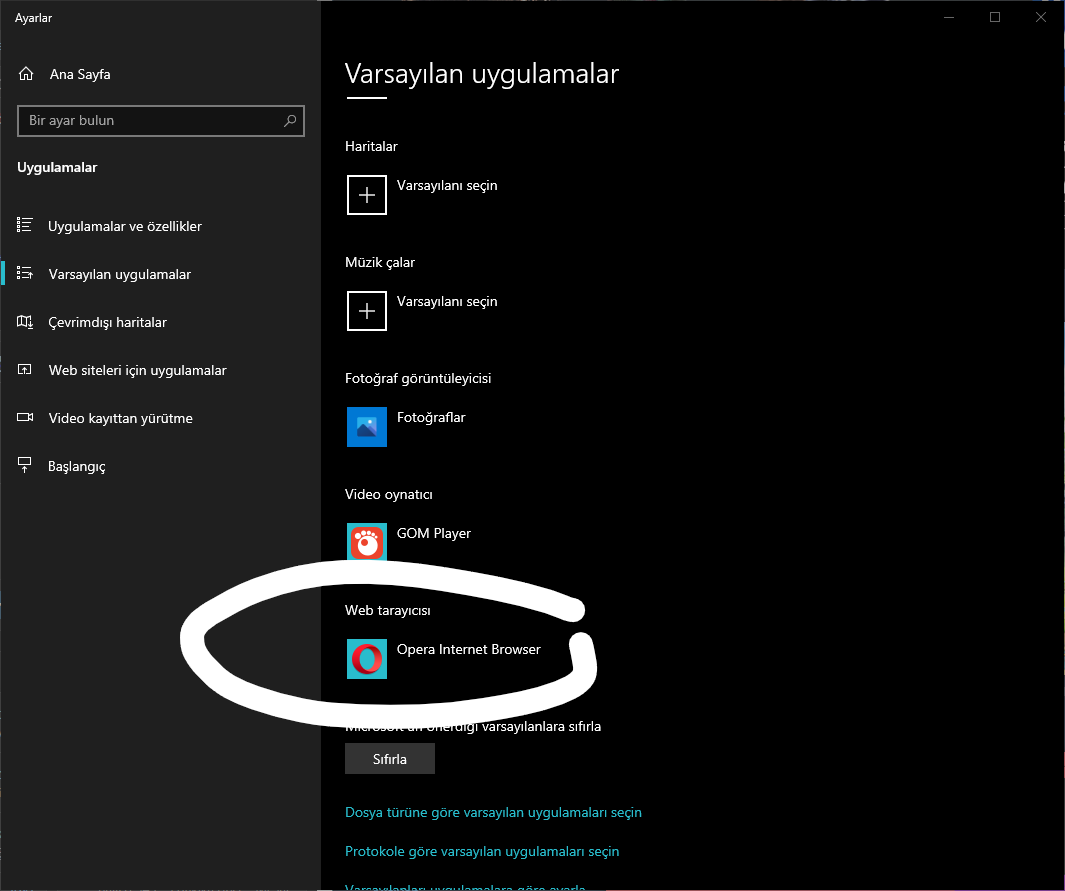This screenshot has width=1065, height=891.
Task: Change browser via Opera Internet Browser label
Action: (469, 649)
